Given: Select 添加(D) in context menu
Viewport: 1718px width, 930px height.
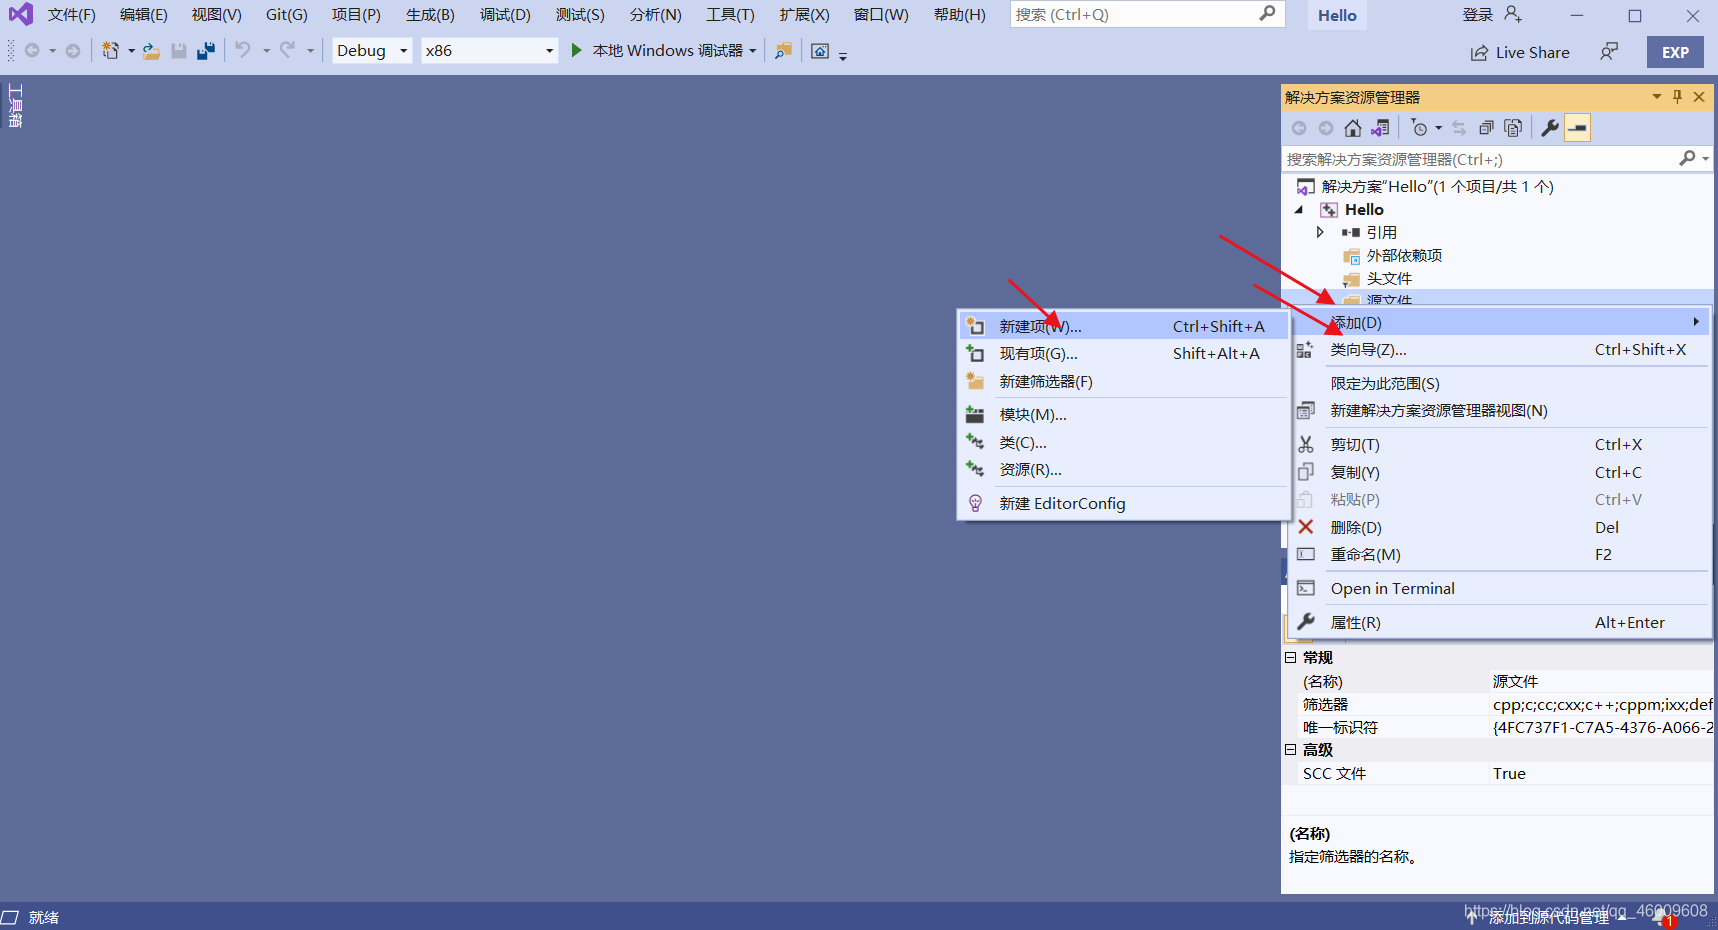Looking at the screenshot, I should pyautogui.click(x=1502, y=323).
